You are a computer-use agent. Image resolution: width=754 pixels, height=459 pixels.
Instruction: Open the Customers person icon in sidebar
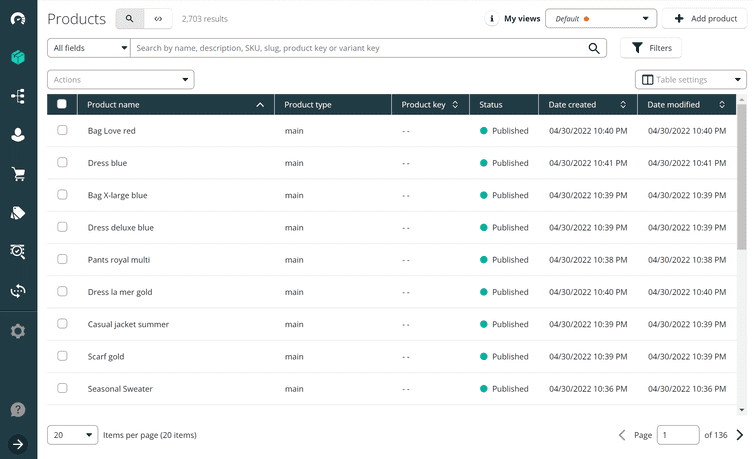[x=18, y=135]
